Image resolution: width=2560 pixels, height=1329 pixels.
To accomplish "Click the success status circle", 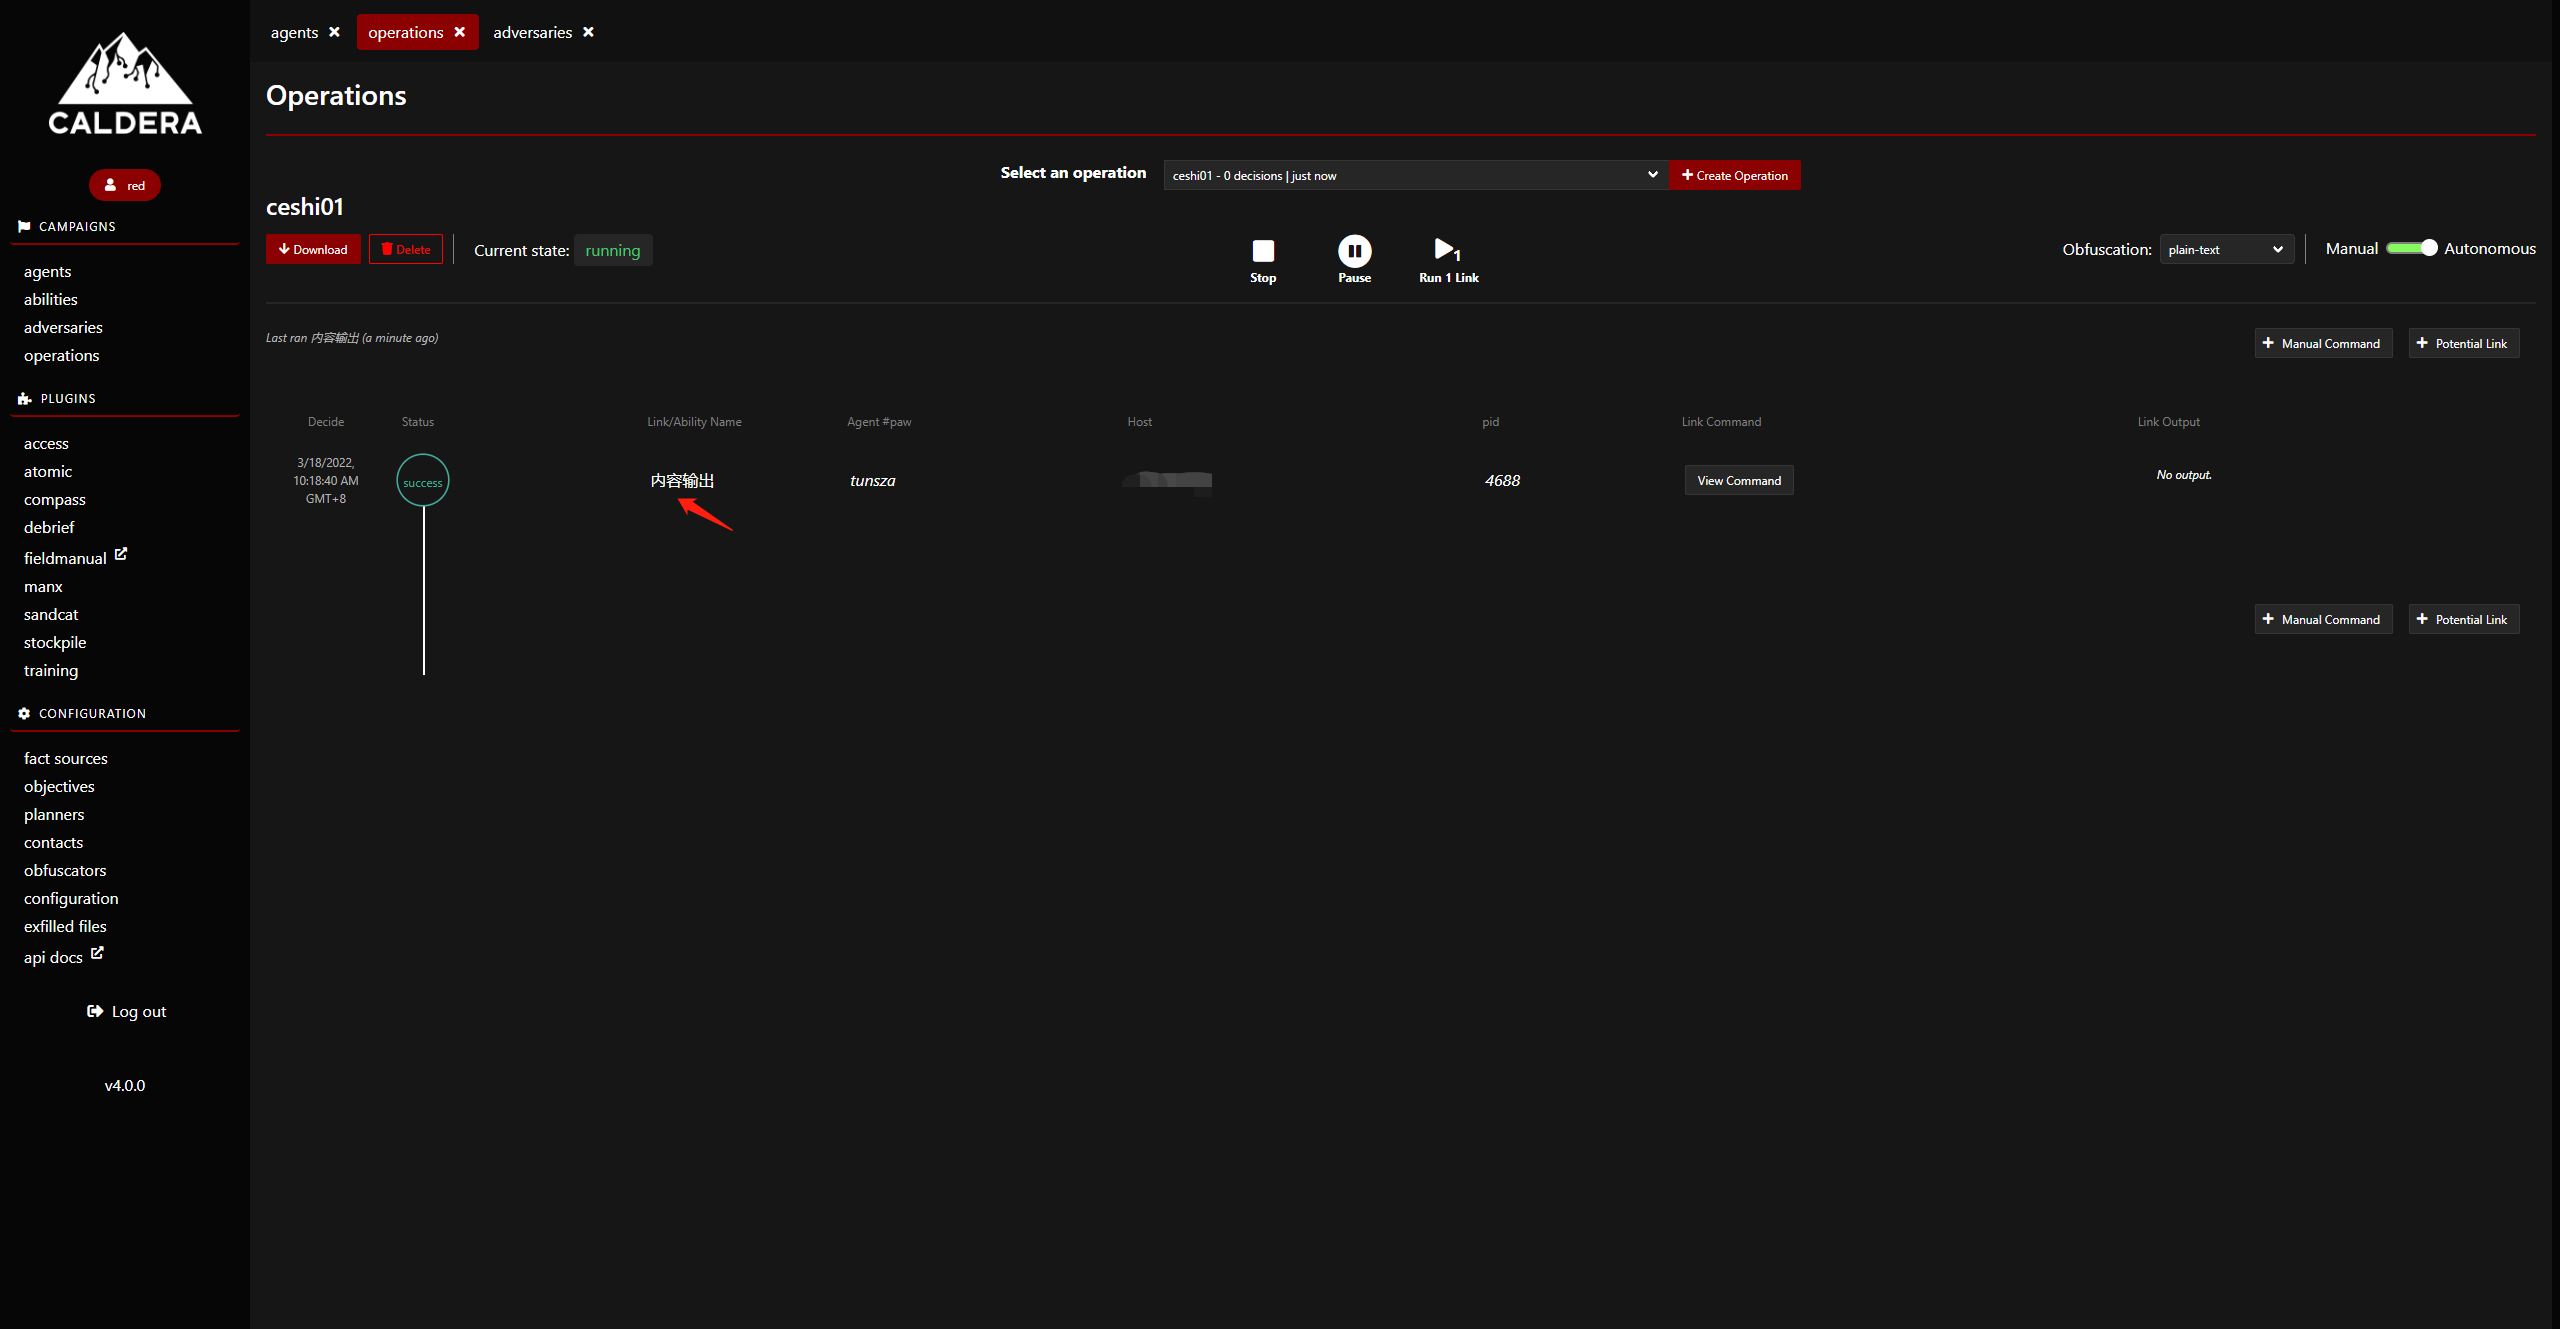I will pos(422,481).
